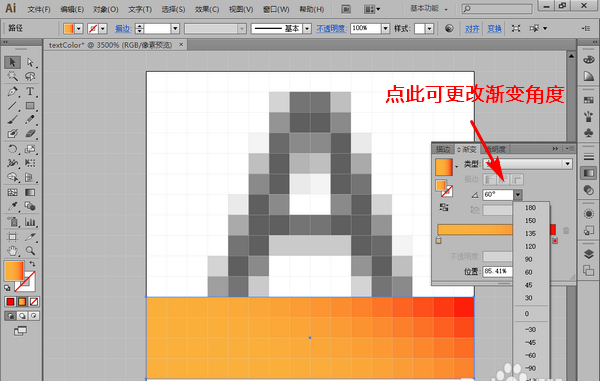Image resolution: width=600 pixels, height=381 pixels.
Task: Toggle the third stroke gradient option button
Action: (517, 179)
